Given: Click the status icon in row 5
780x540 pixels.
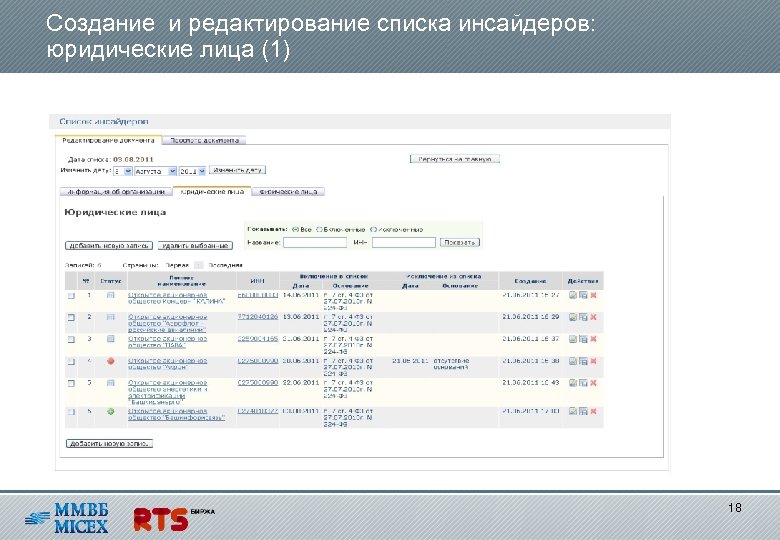Looking at the screenshot, I should (110, 383).
